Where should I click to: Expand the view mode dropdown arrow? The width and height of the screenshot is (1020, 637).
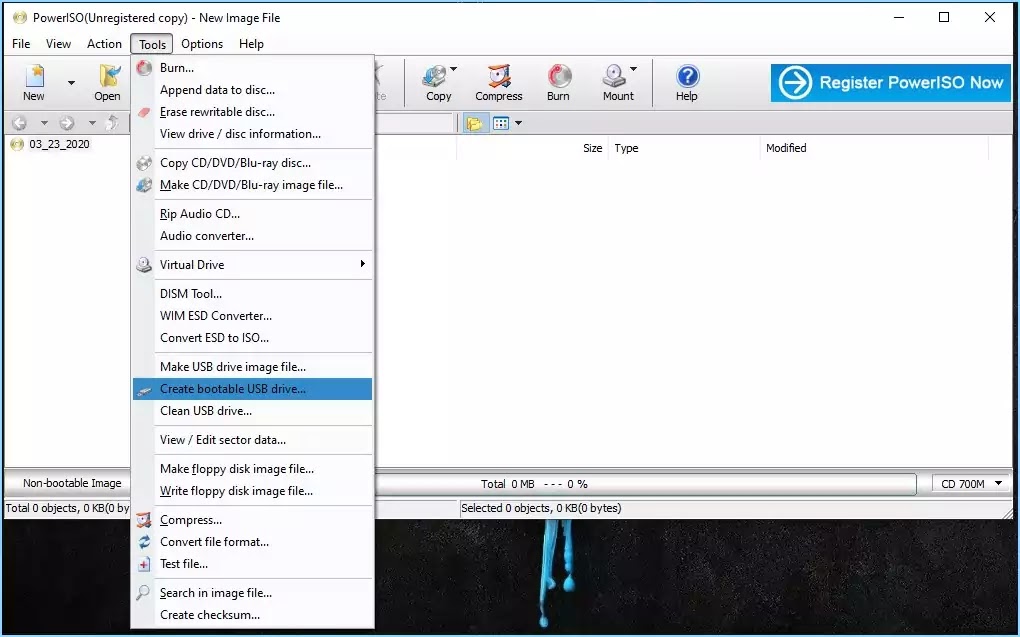(518, 123)
